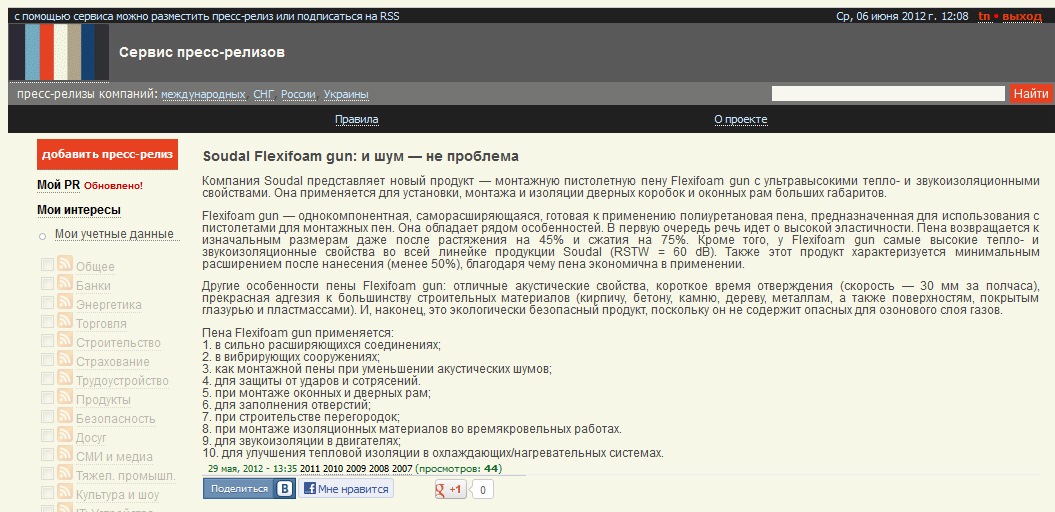
Task: Tick the Тяжел. промышл. checkbox
Action: point(47,474)
